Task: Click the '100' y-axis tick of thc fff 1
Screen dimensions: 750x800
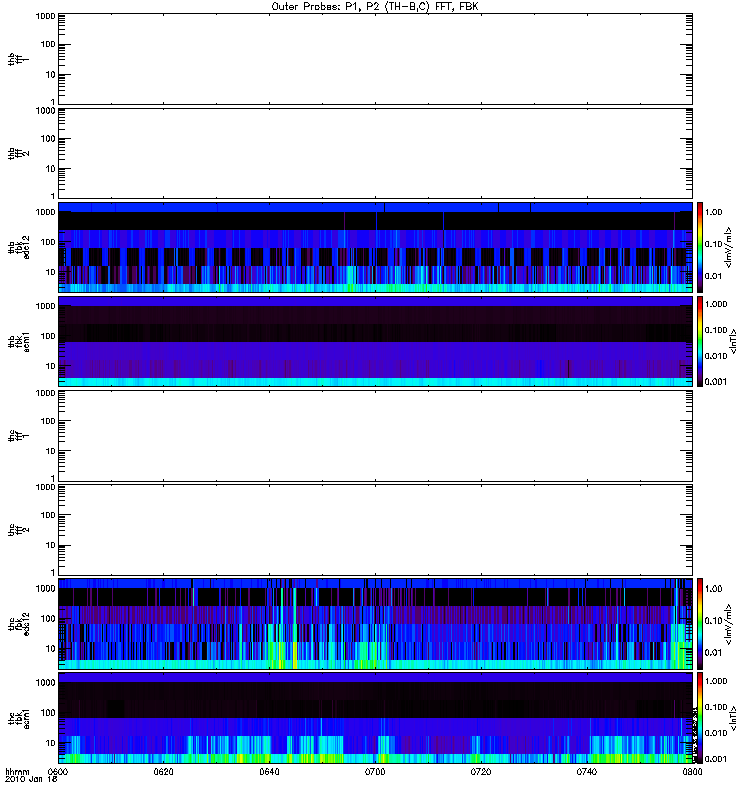Action: (48, 421)
